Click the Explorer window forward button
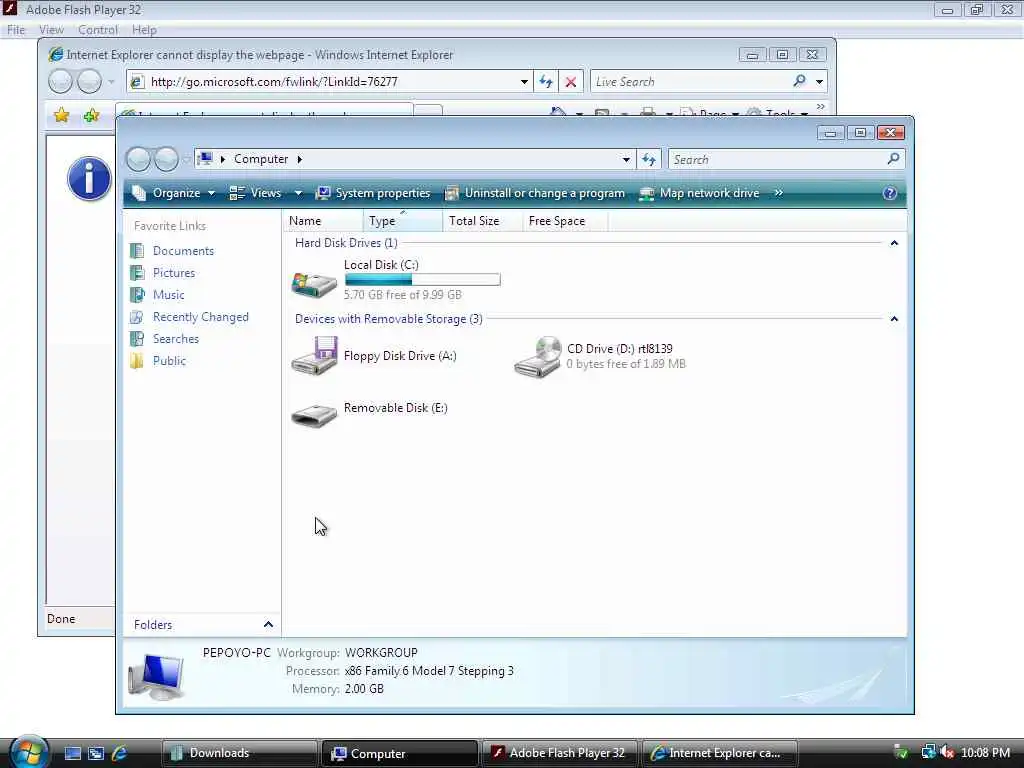 pyautogui.click(x=166, y=159)
